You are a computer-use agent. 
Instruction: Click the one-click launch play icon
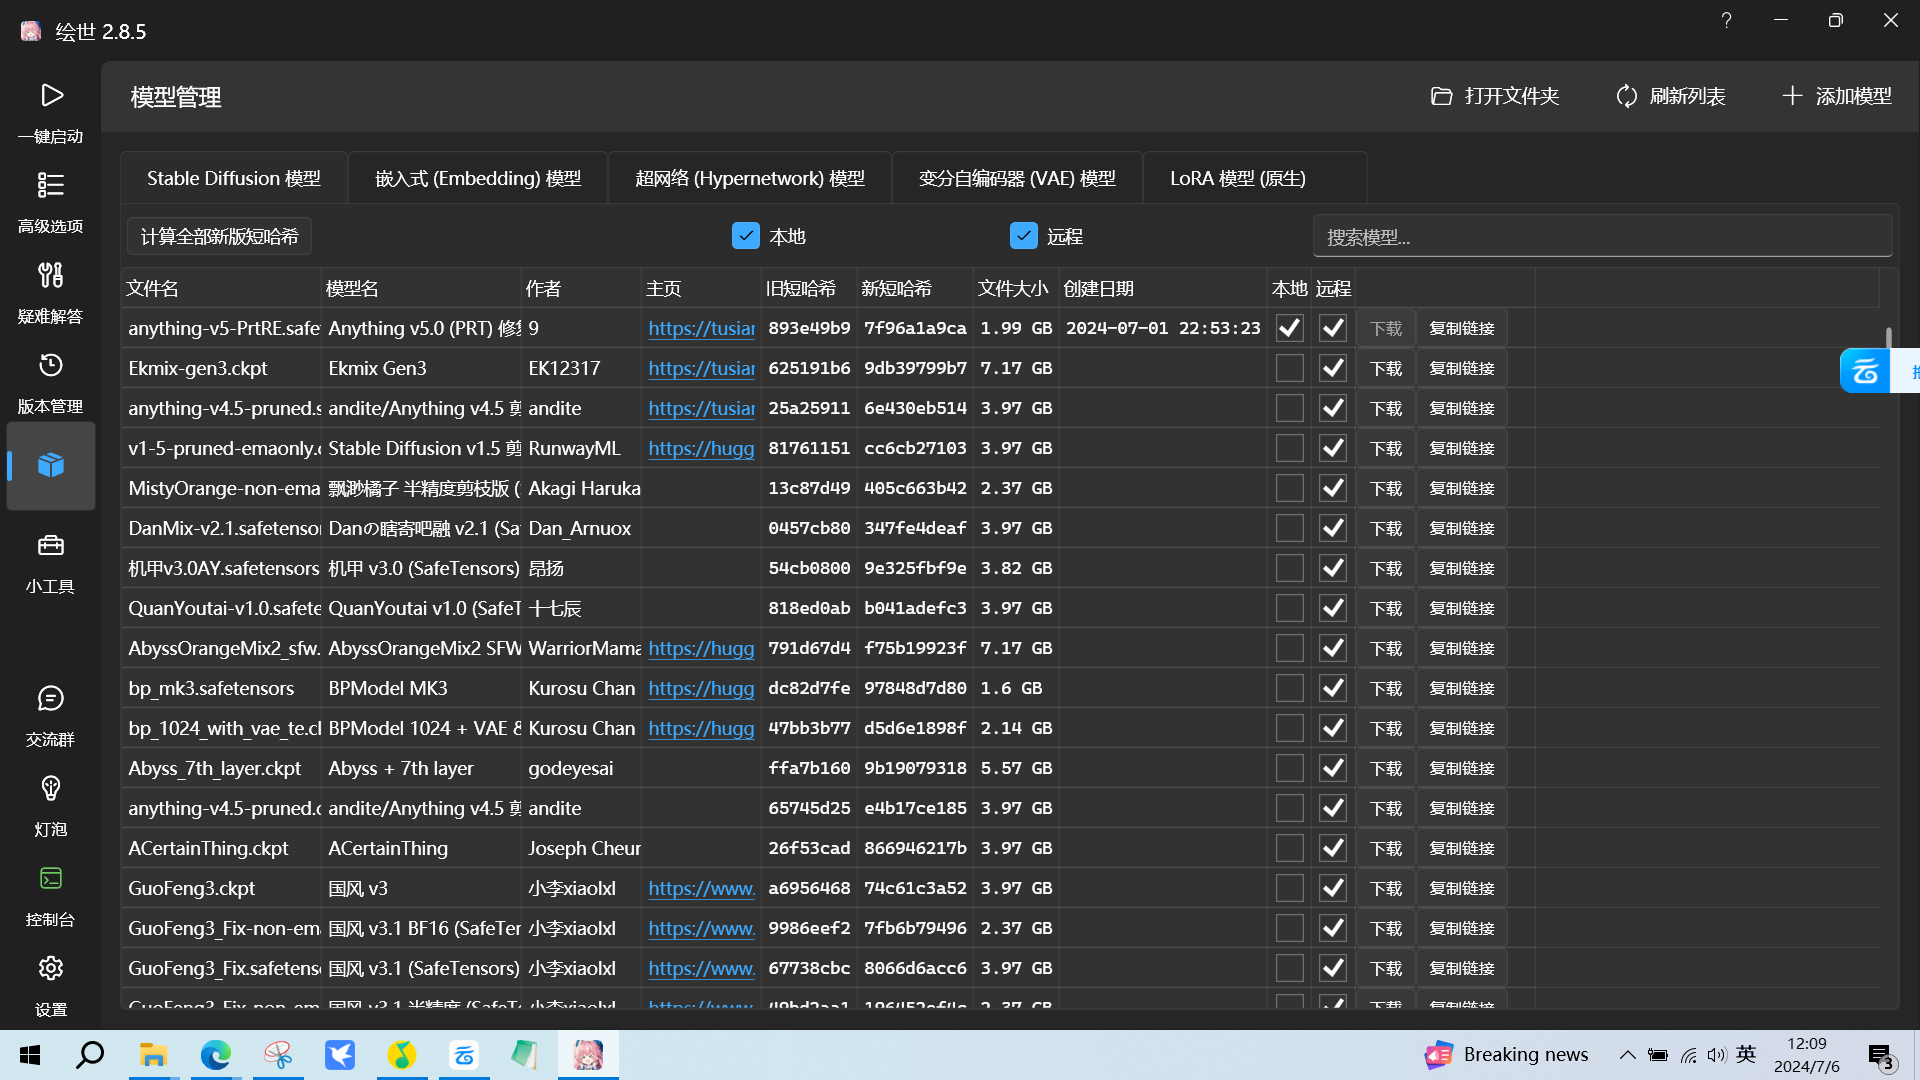pyautogui.click(x=51, y=96)
